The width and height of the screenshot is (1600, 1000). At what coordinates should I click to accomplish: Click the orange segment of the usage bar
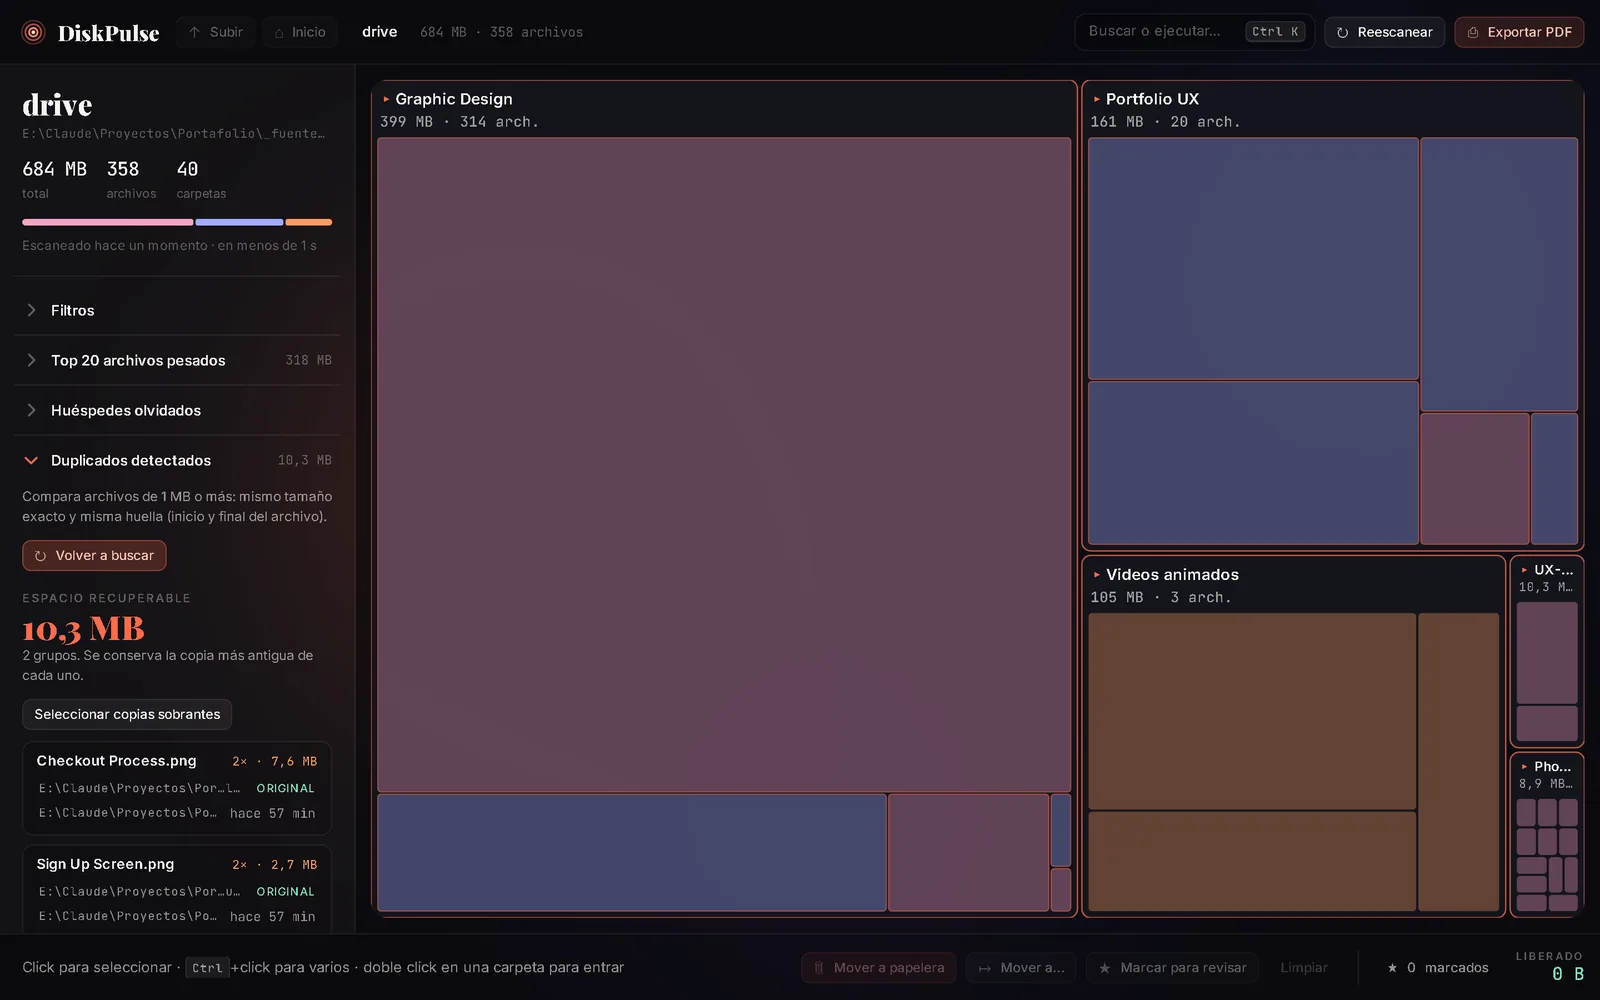pyautogui.click(x=309, y=222)
